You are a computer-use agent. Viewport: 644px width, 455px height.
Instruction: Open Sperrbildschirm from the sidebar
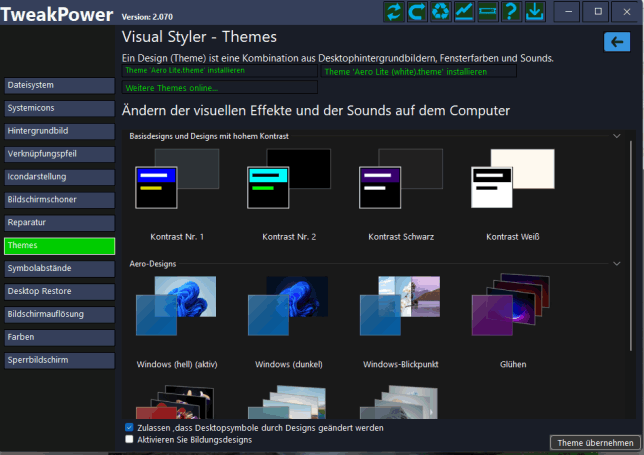pos(60,359)
